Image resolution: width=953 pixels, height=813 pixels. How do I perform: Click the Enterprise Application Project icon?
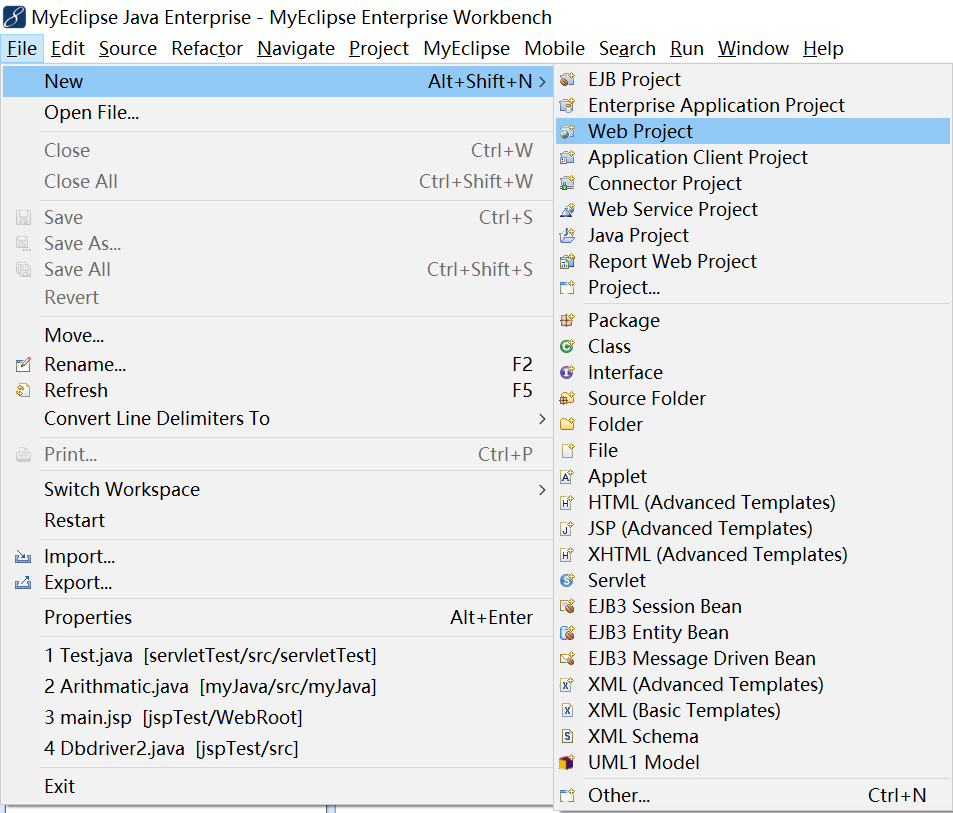click(567, 106)
